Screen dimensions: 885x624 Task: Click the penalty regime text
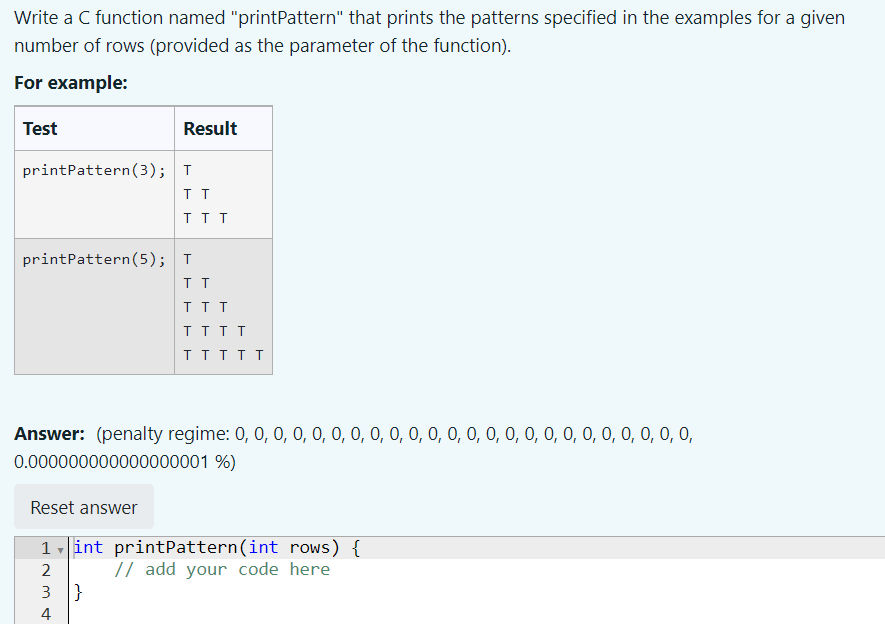tap(400, 434)
